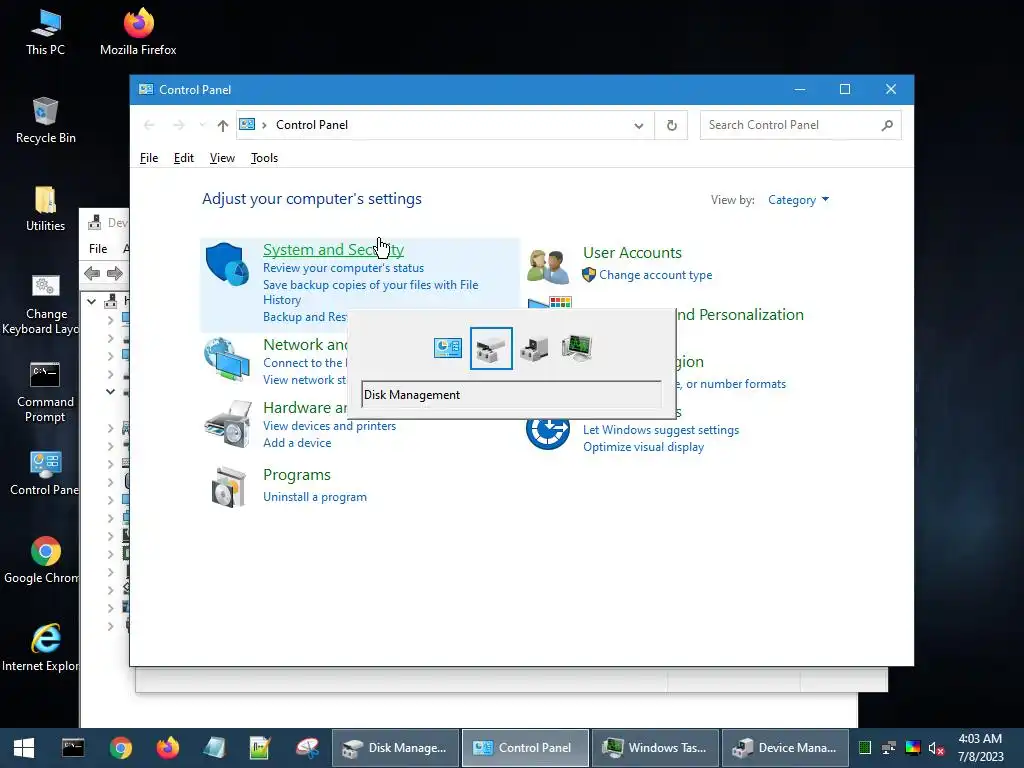Click the Control Panel address breadcrumb
The width and height of the screenshot is (1024, 768).
312,125
